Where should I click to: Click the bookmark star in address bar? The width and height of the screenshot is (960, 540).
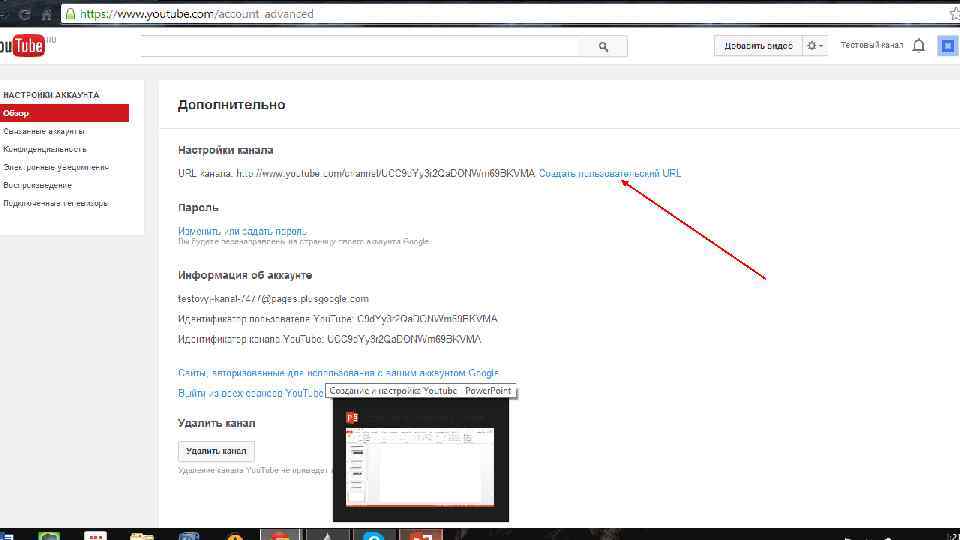coord(954,13)
